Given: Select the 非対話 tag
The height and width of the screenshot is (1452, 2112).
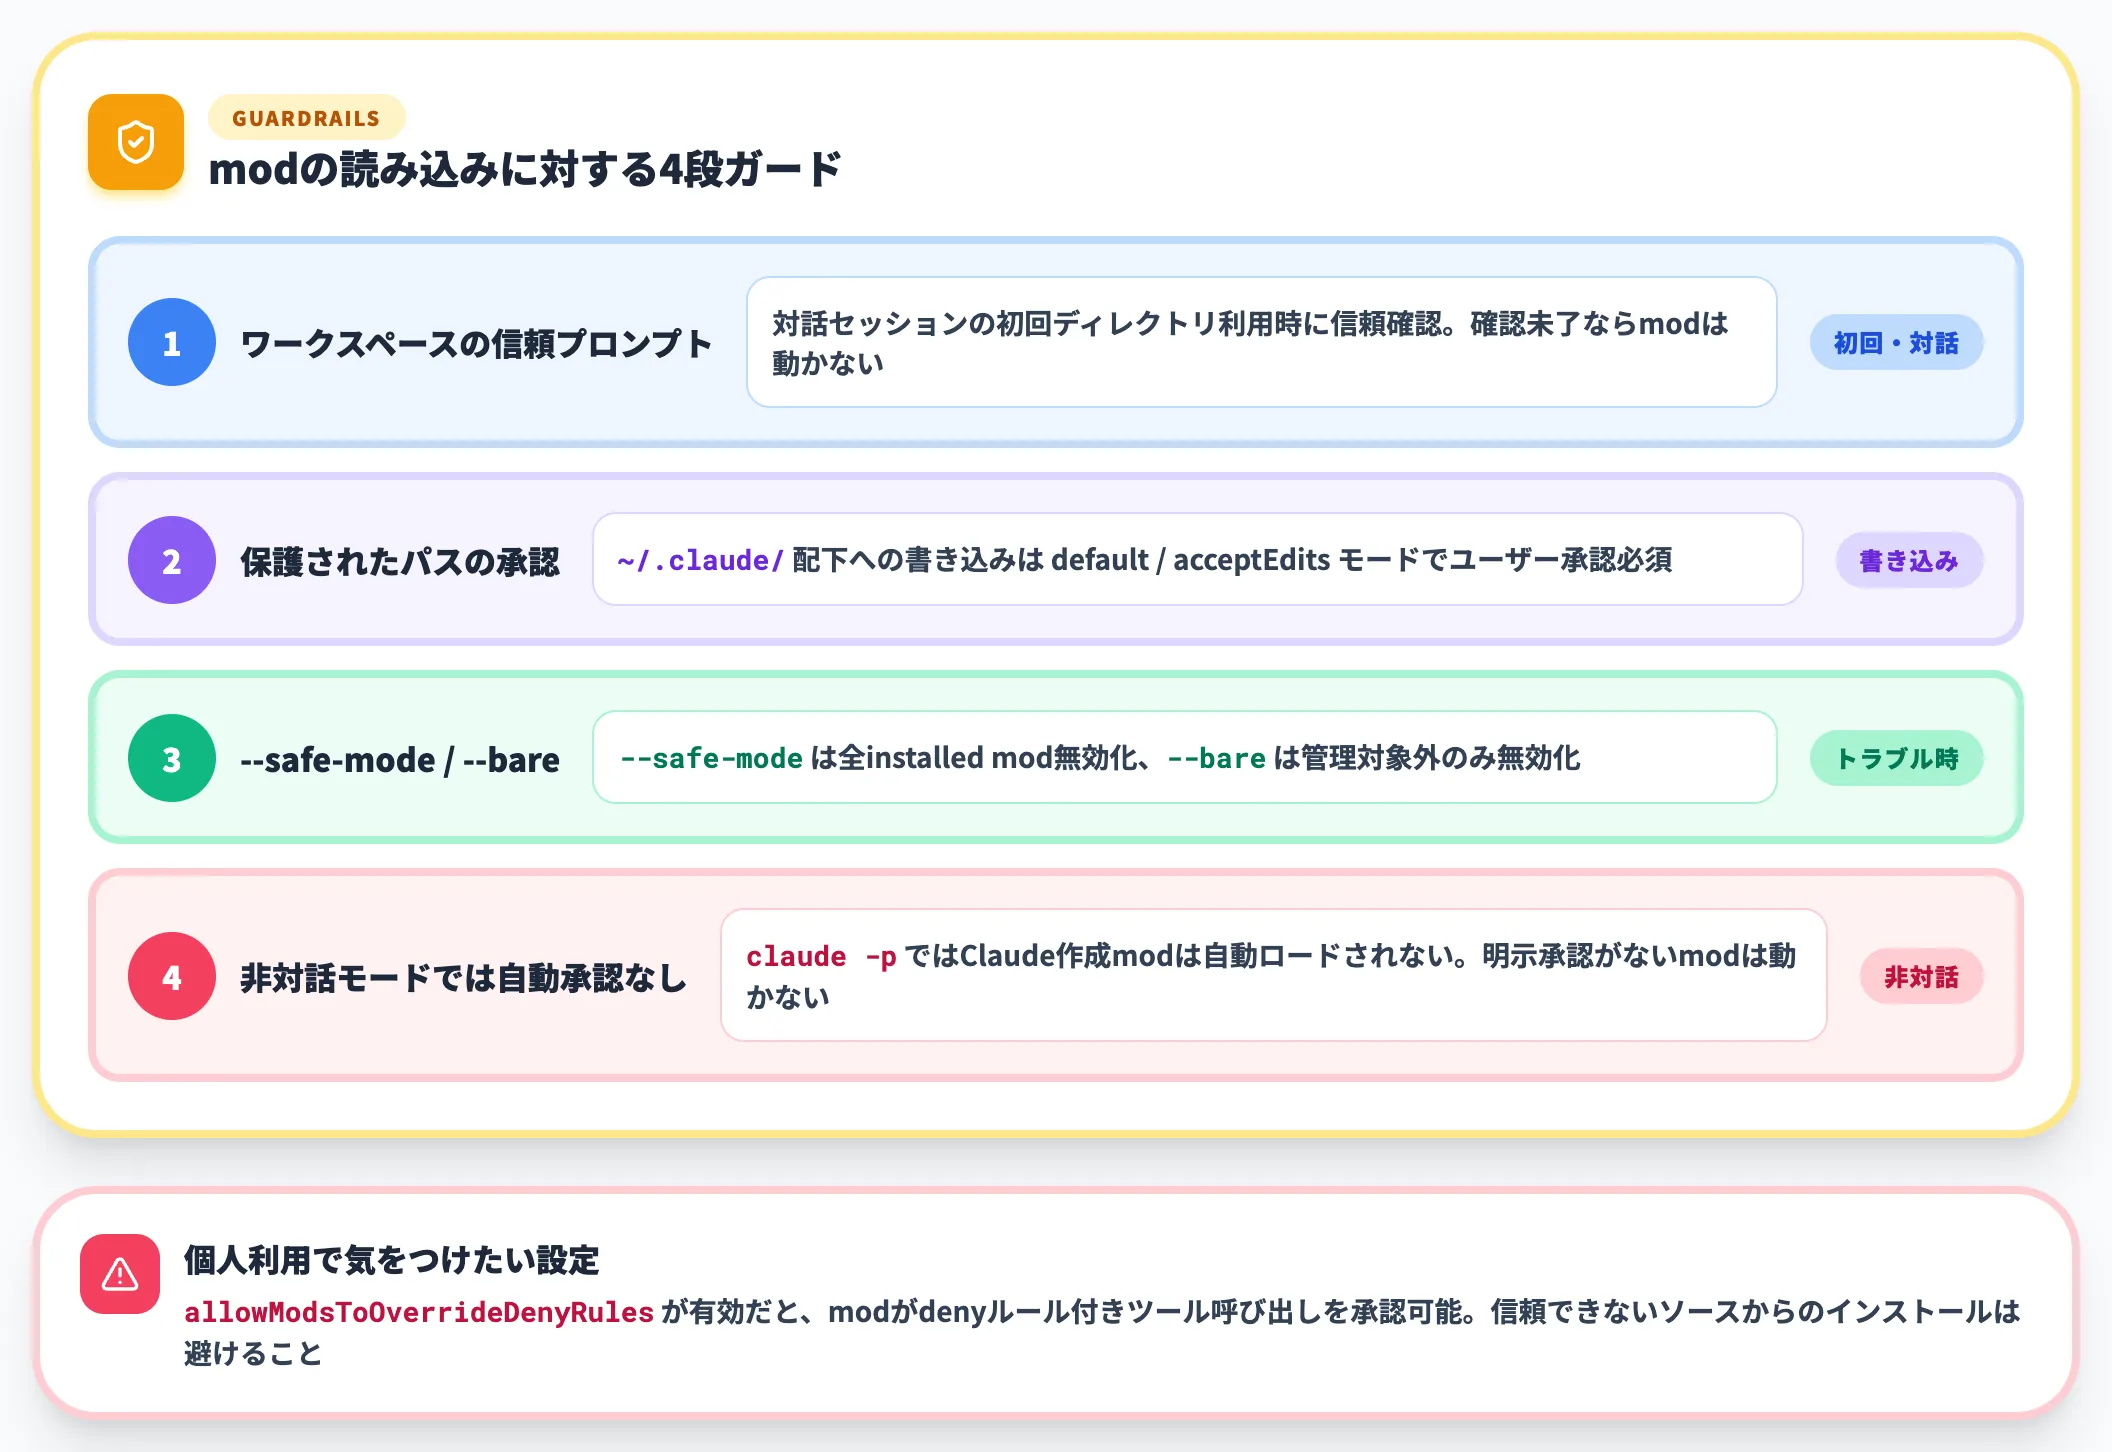Looking at the screenshot, I should point(1921,976).
